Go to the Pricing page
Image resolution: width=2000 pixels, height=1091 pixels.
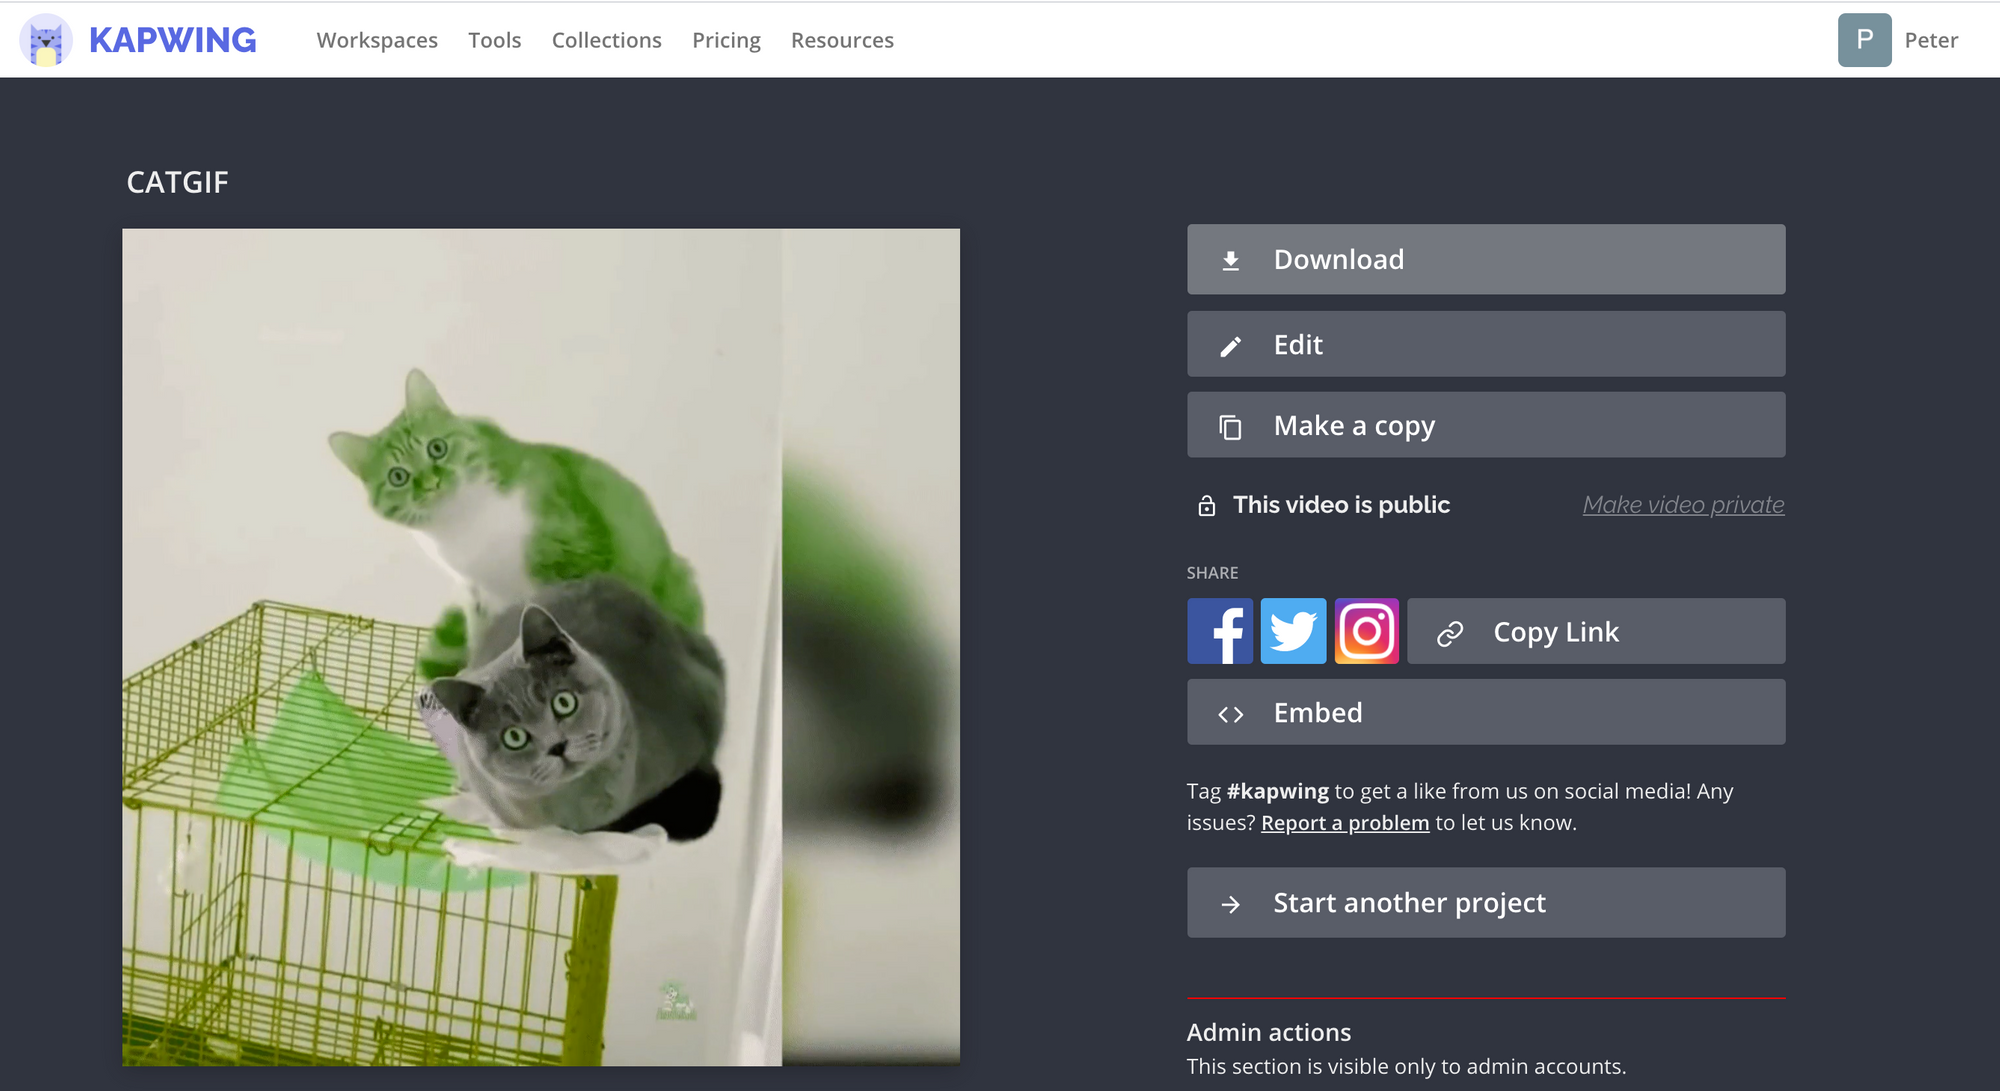726,40
